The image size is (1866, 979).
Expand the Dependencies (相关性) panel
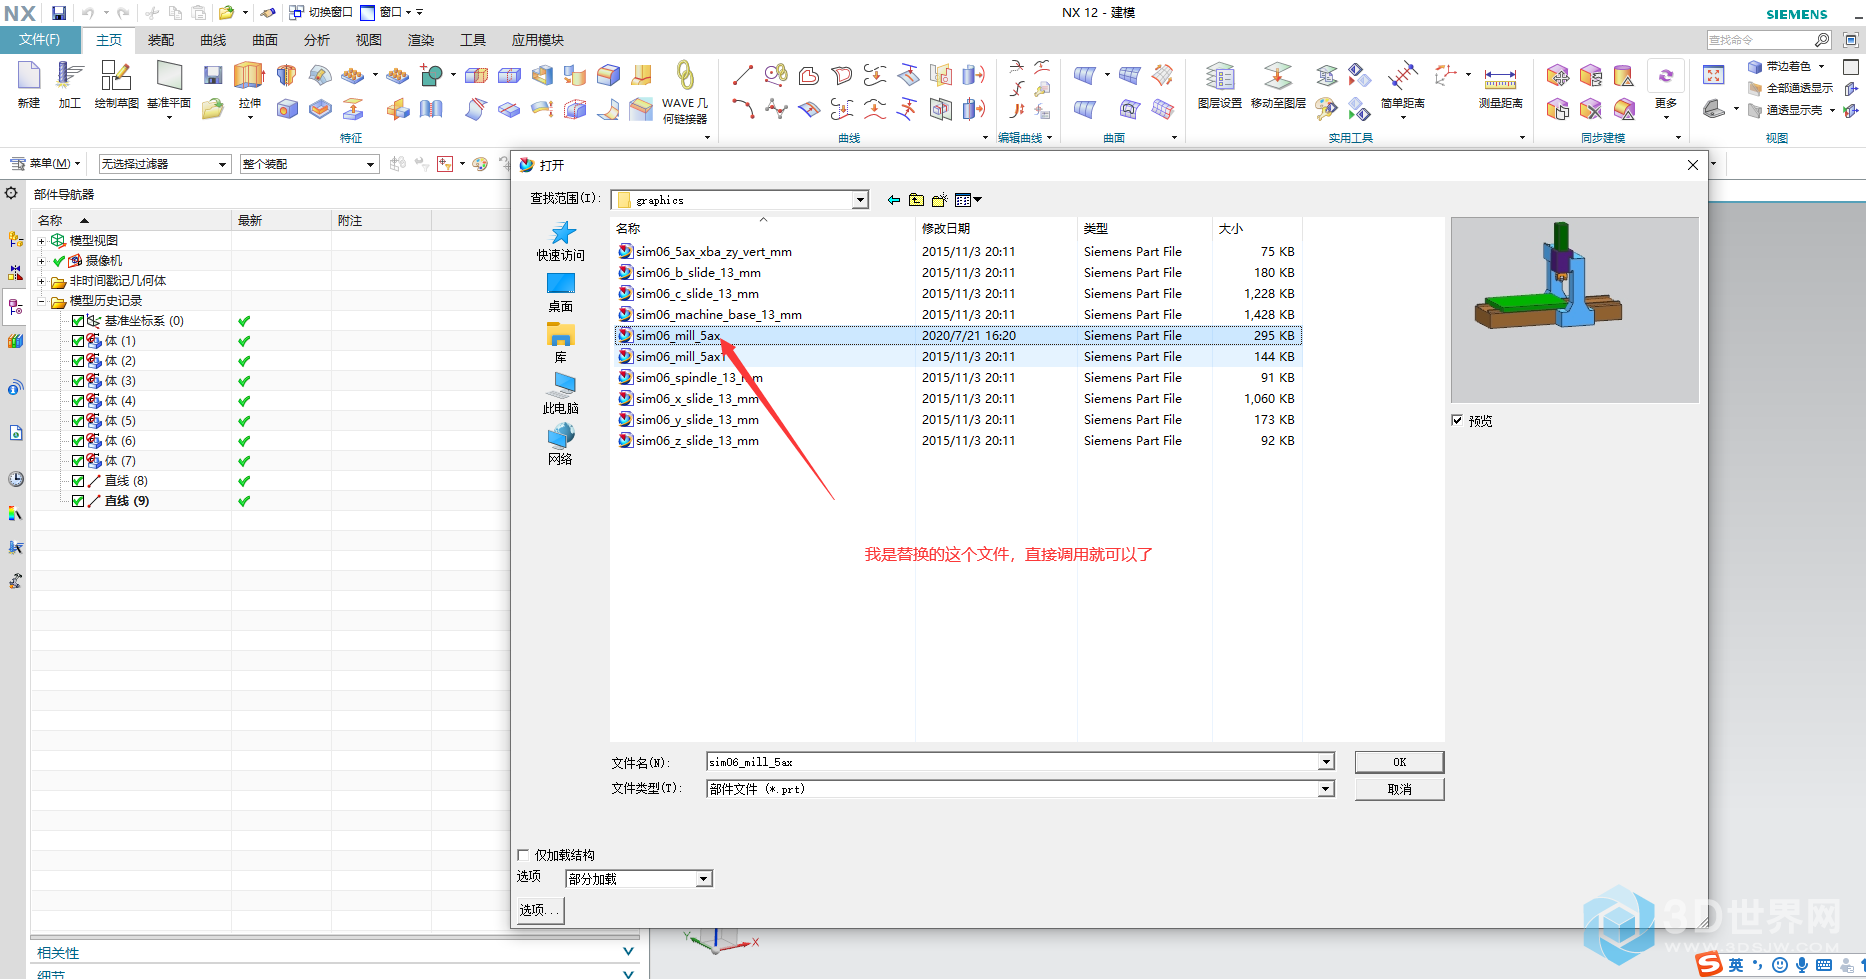pyautogui.click(x=628, y=952)
